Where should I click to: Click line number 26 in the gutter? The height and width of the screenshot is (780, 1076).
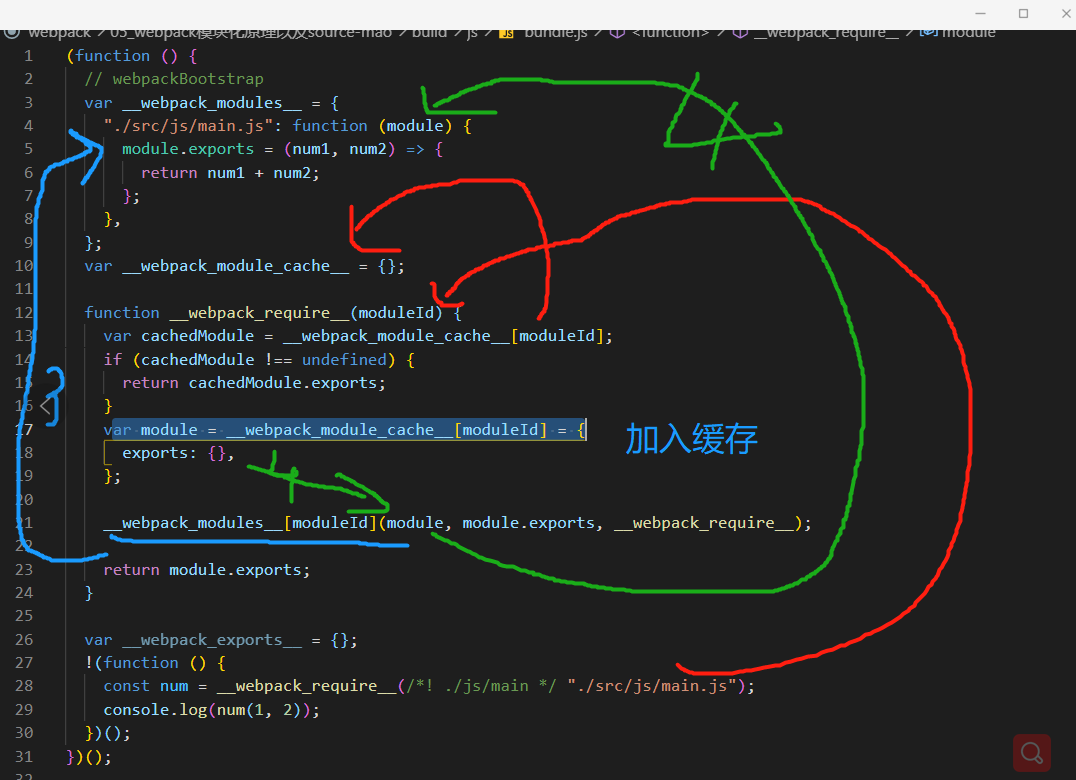[24, 639]
